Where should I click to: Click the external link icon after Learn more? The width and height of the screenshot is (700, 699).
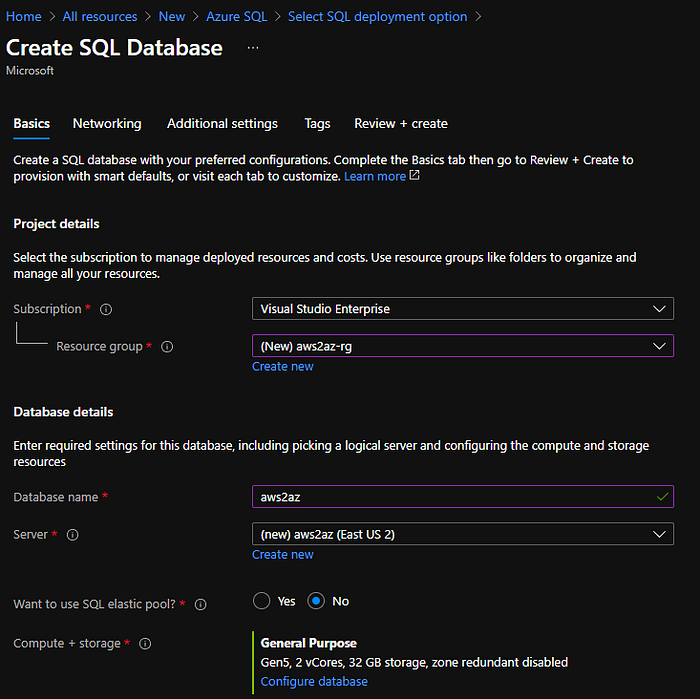tap(414, 175)
